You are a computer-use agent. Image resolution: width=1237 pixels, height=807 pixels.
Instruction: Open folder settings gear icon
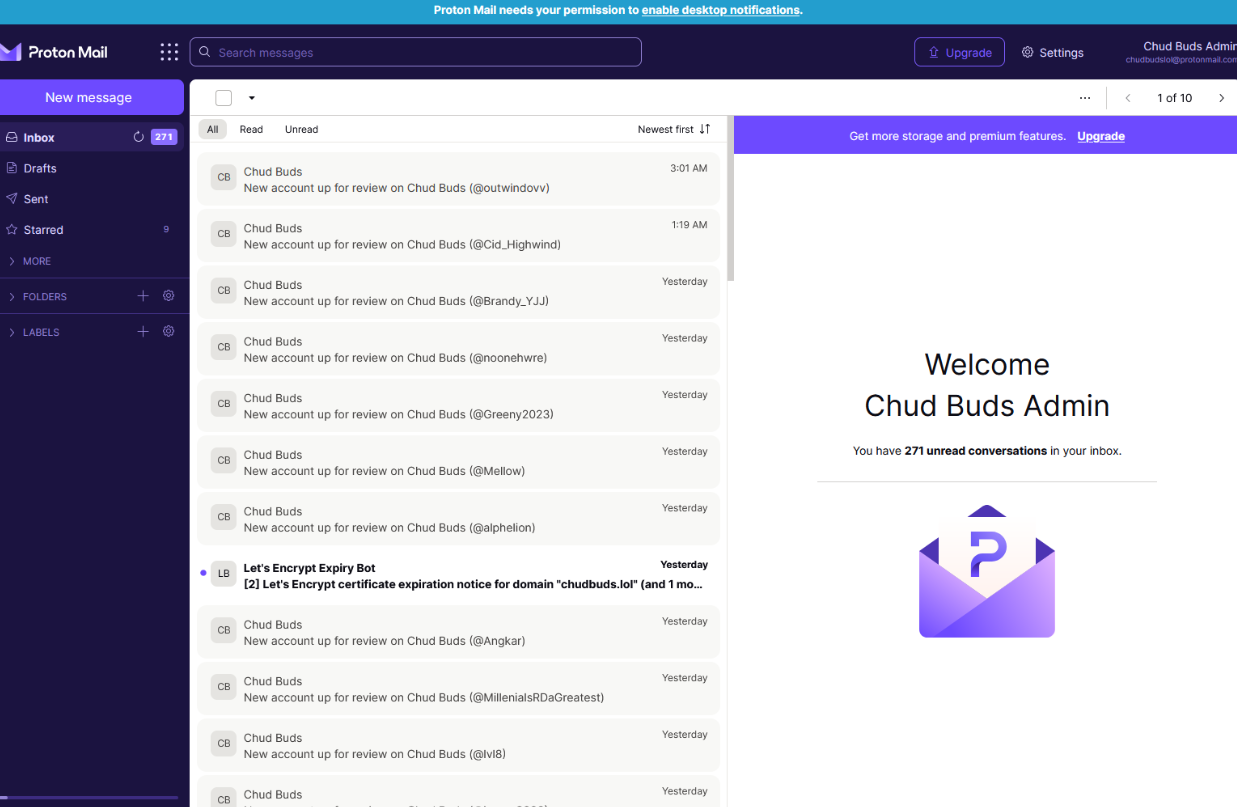coord(169,296)
